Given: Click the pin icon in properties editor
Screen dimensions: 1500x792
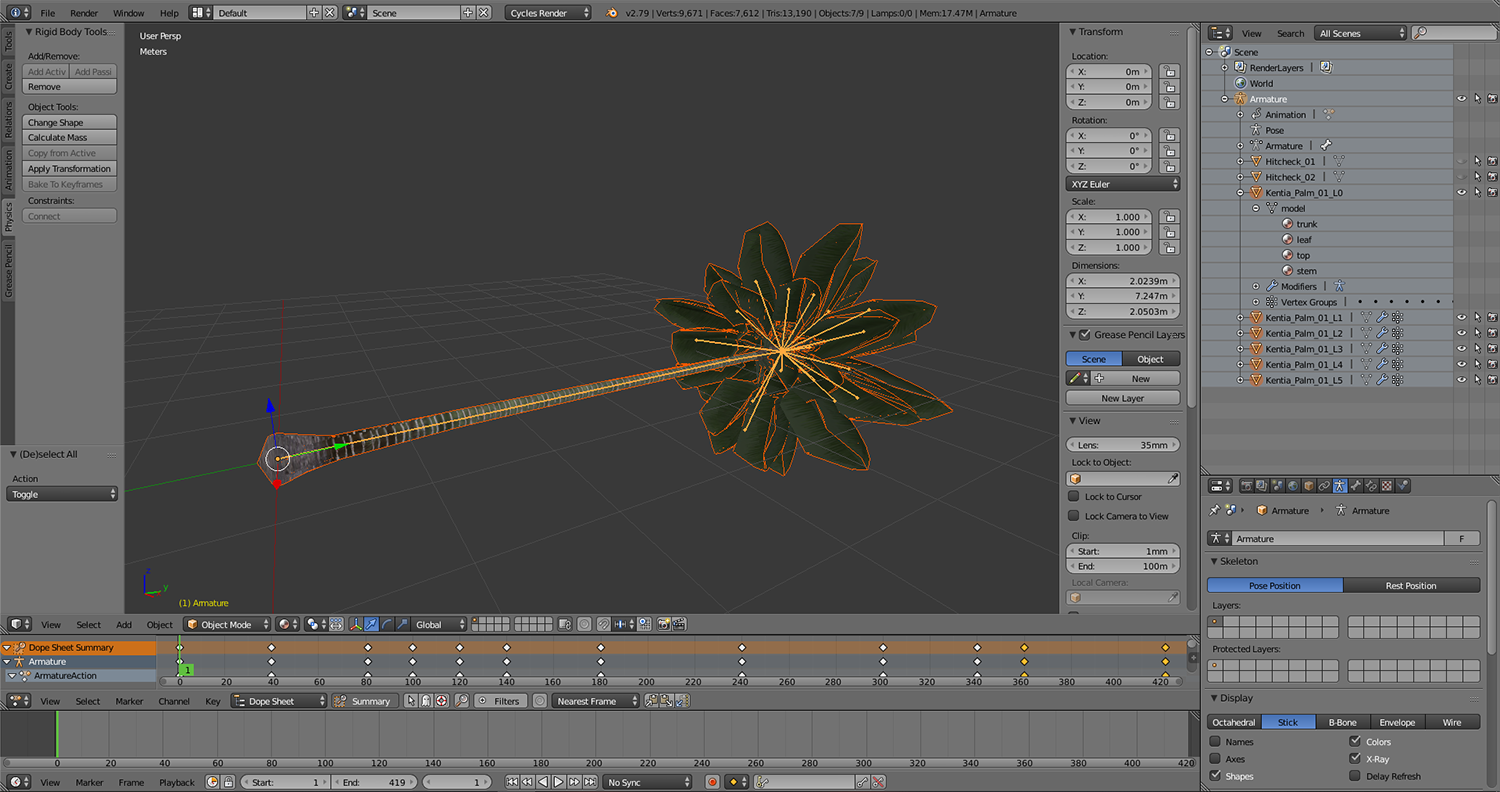Looking at the screenshot, I should pos(1214,510).
